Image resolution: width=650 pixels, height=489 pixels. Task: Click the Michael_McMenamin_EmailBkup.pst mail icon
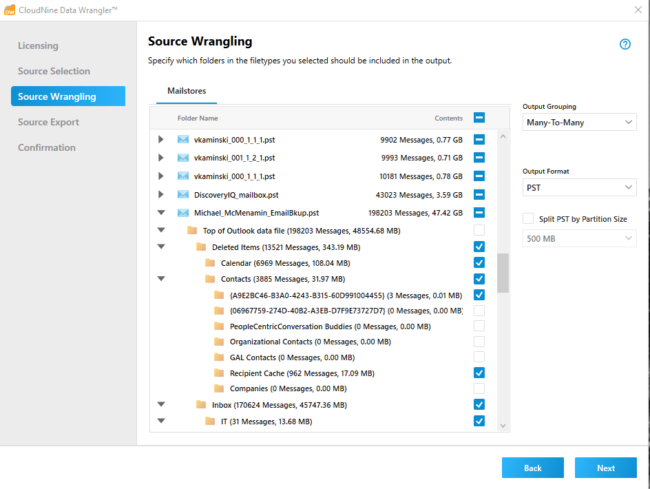(x=183, y=213)
